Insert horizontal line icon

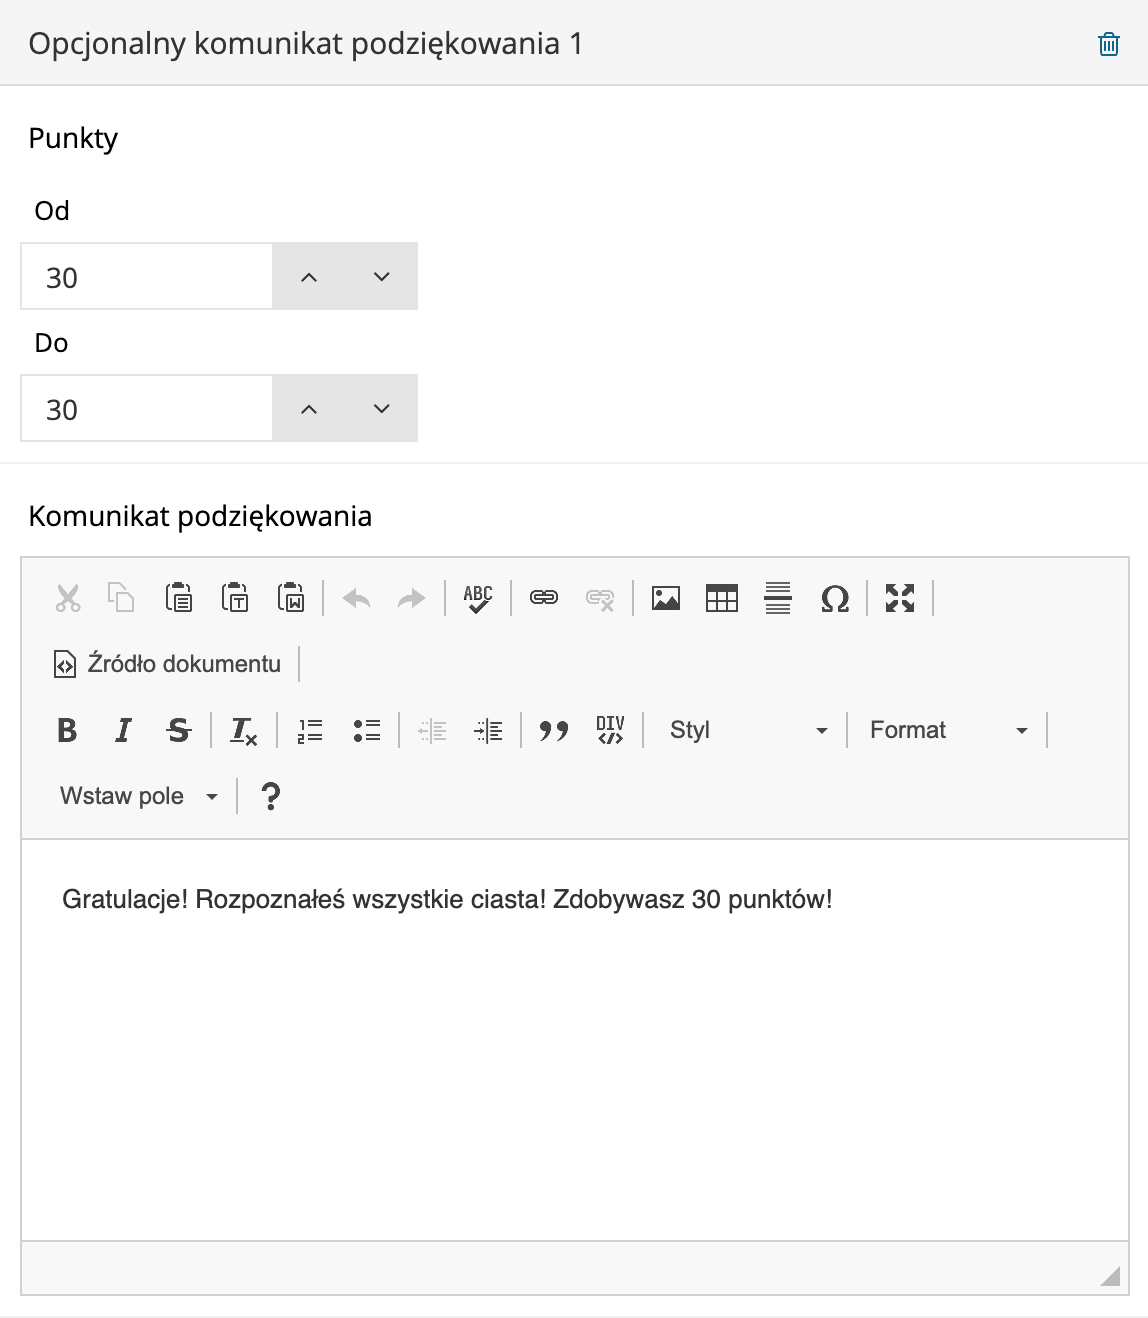coord(778,598)
